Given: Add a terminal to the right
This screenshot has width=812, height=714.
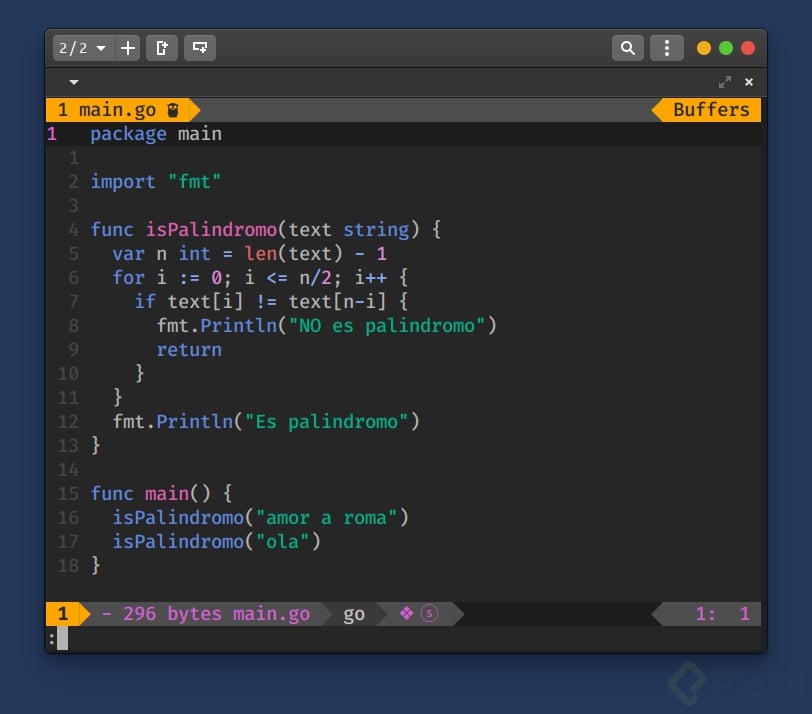Looking at the screenshot, I should (162, 48).
